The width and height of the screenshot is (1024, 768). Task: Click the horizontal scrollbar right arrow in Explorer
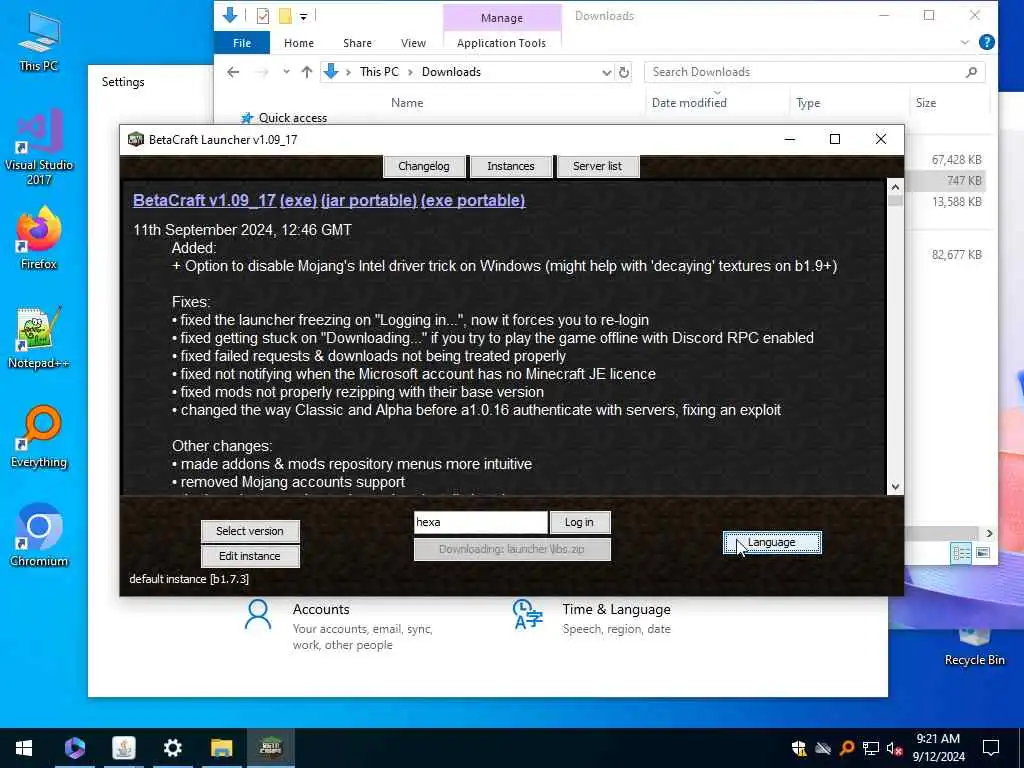(989, 534)
